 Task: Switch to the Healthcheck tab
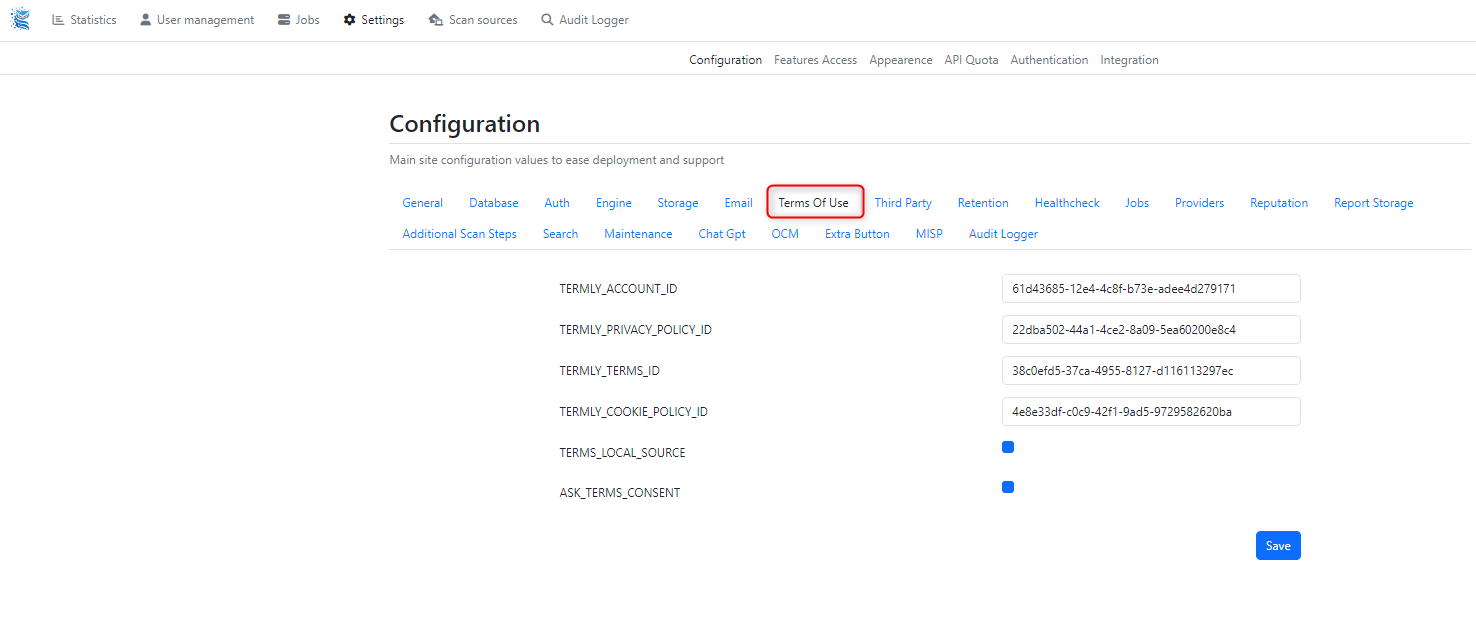click(1067, 203)
